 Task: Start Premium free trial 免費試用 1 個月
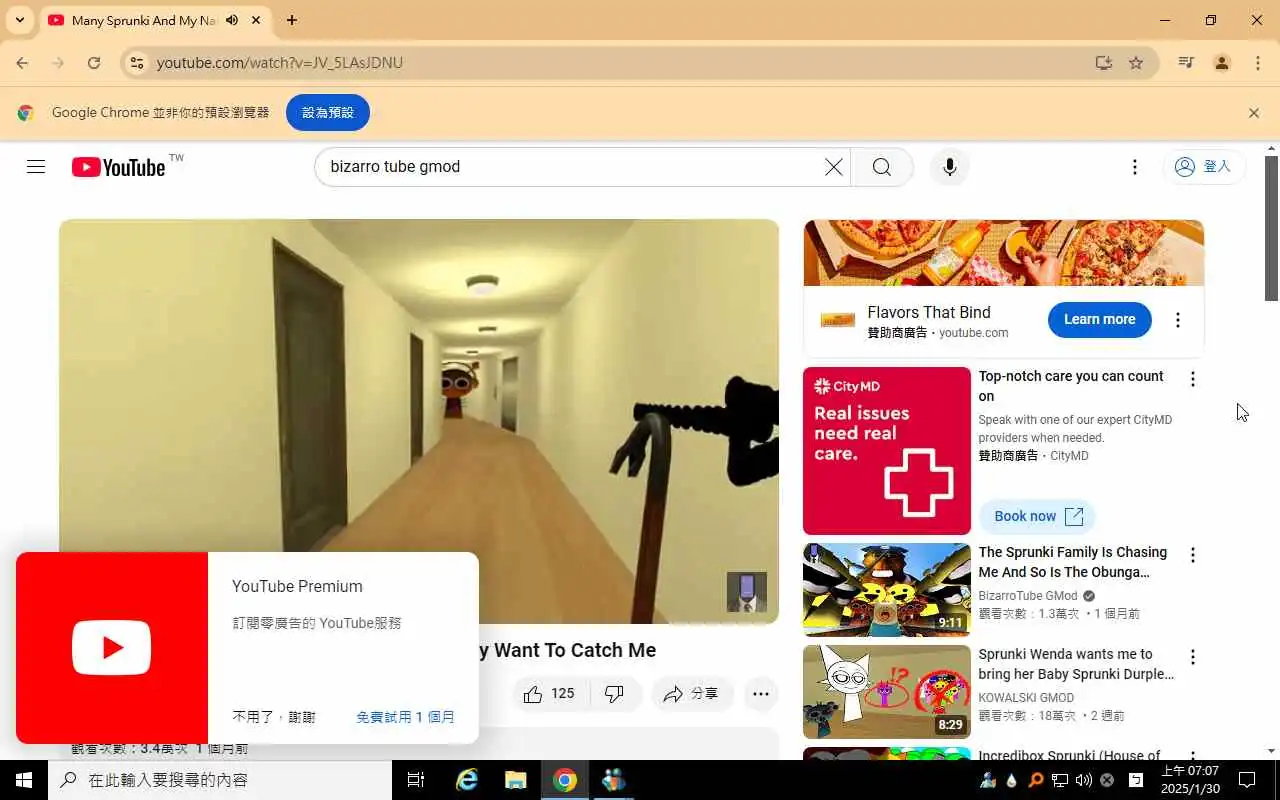[405, 717]
